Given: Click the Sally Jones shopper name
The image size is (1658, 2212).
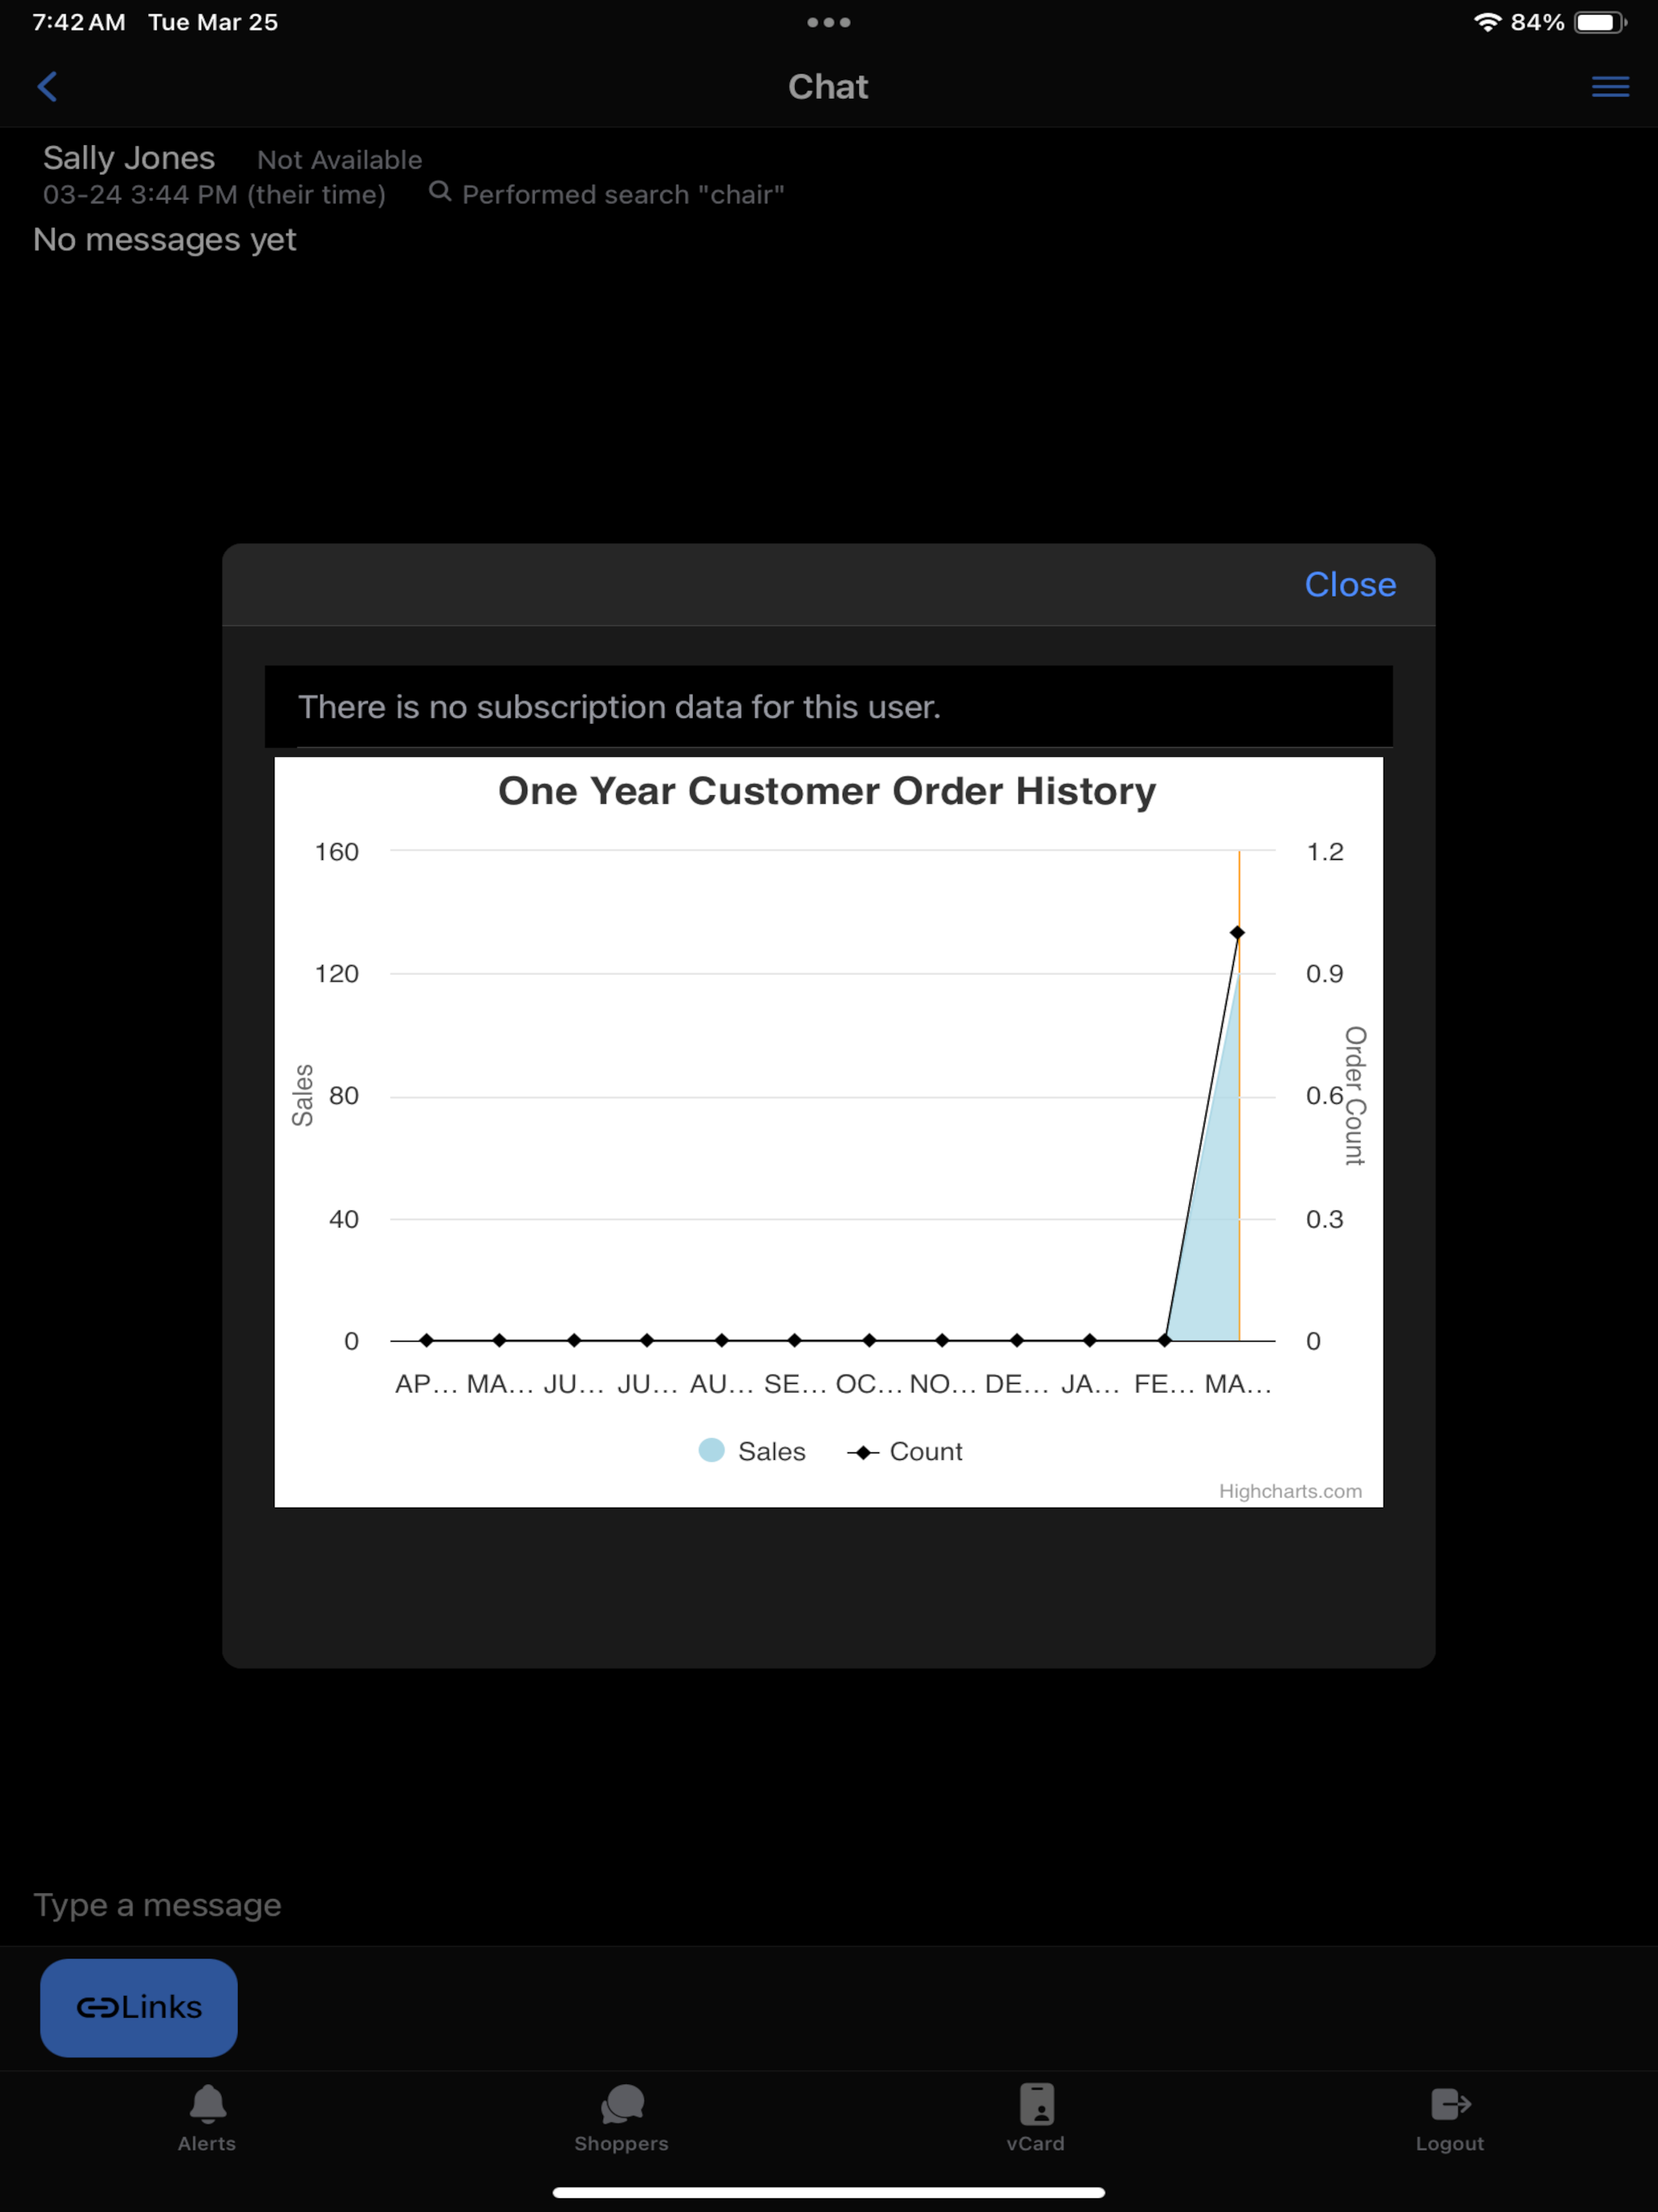Looking at the screenshot, I should point(129,158).
